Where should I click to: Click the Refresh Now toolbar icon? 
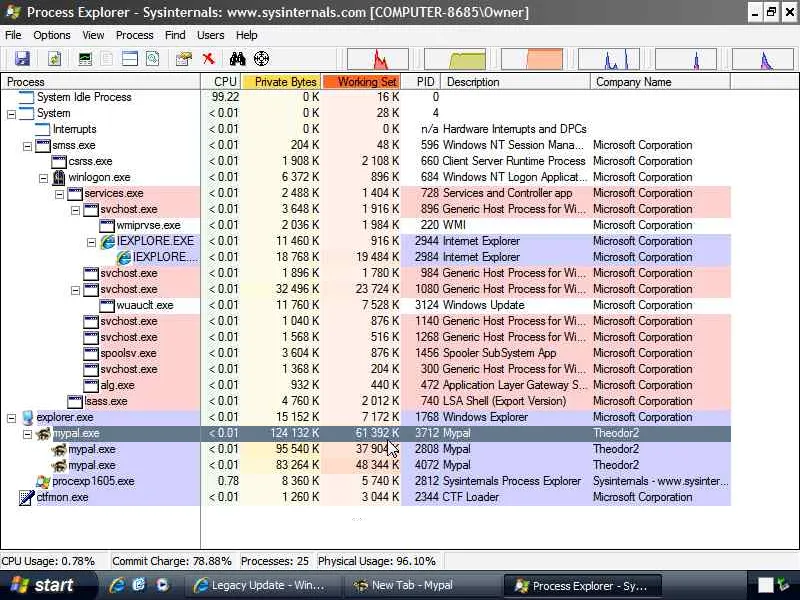click(55, 59)
